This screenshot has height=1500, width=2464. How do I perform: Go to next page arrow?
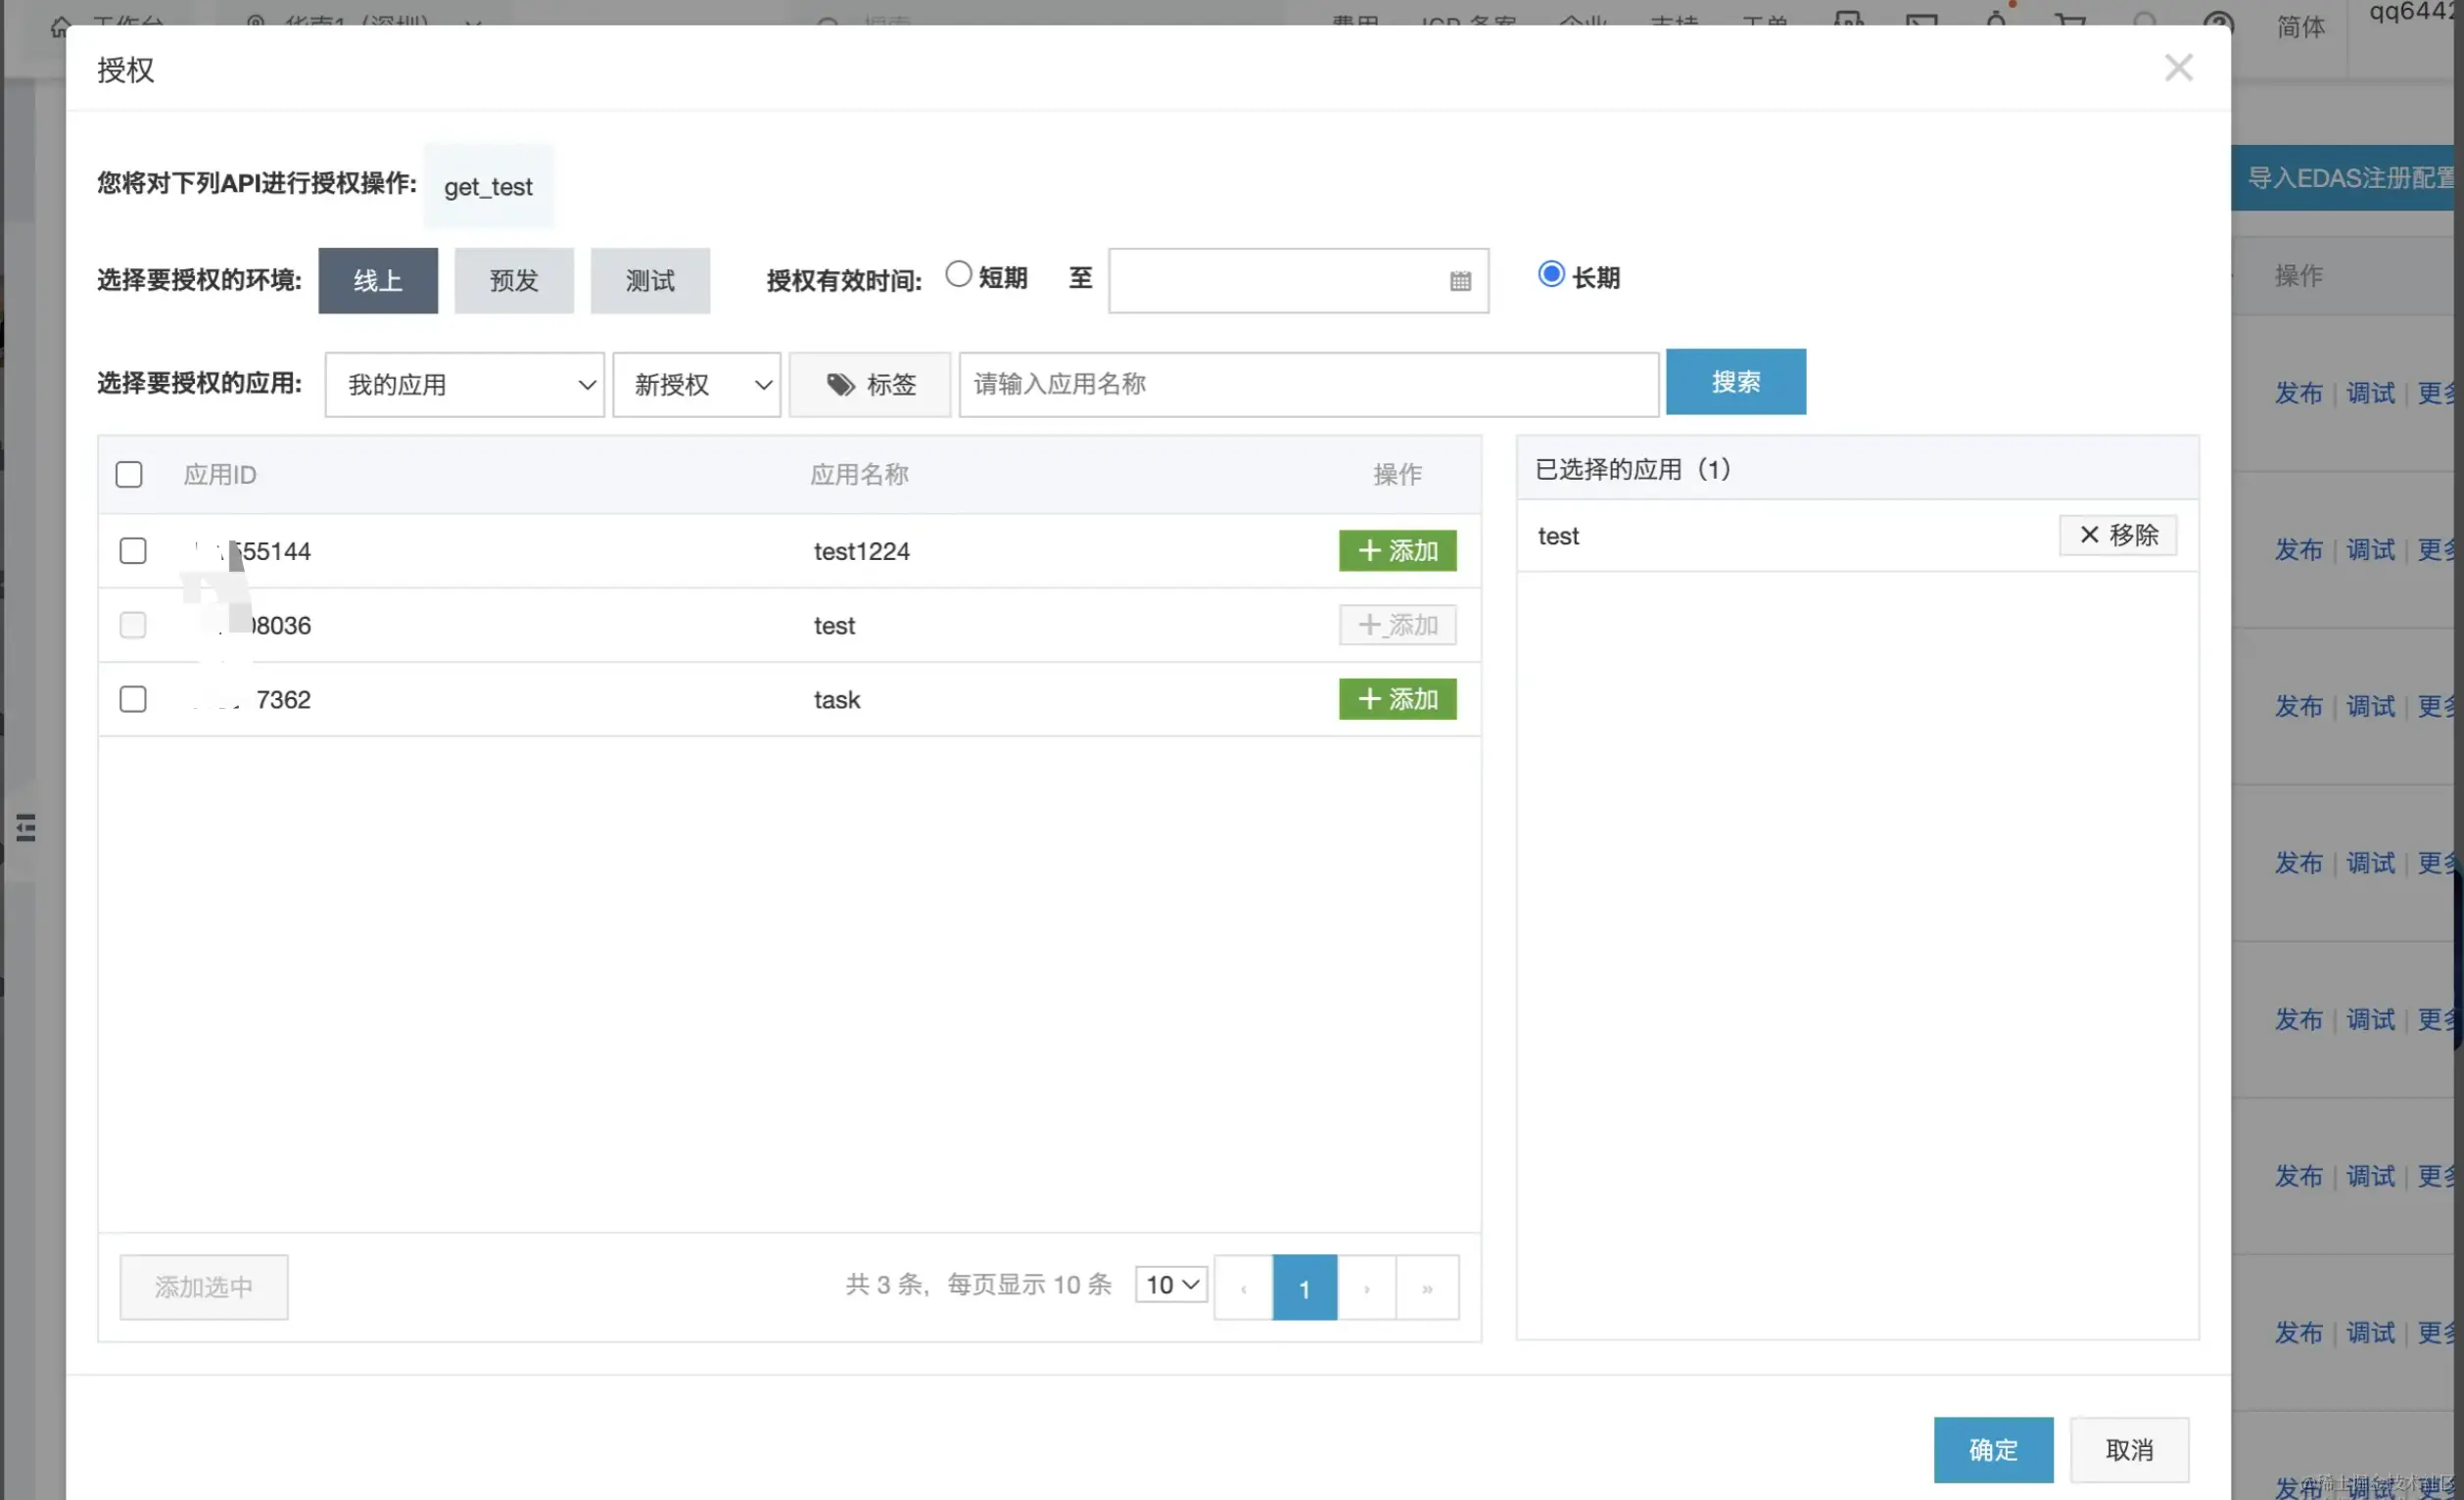1366,1287
